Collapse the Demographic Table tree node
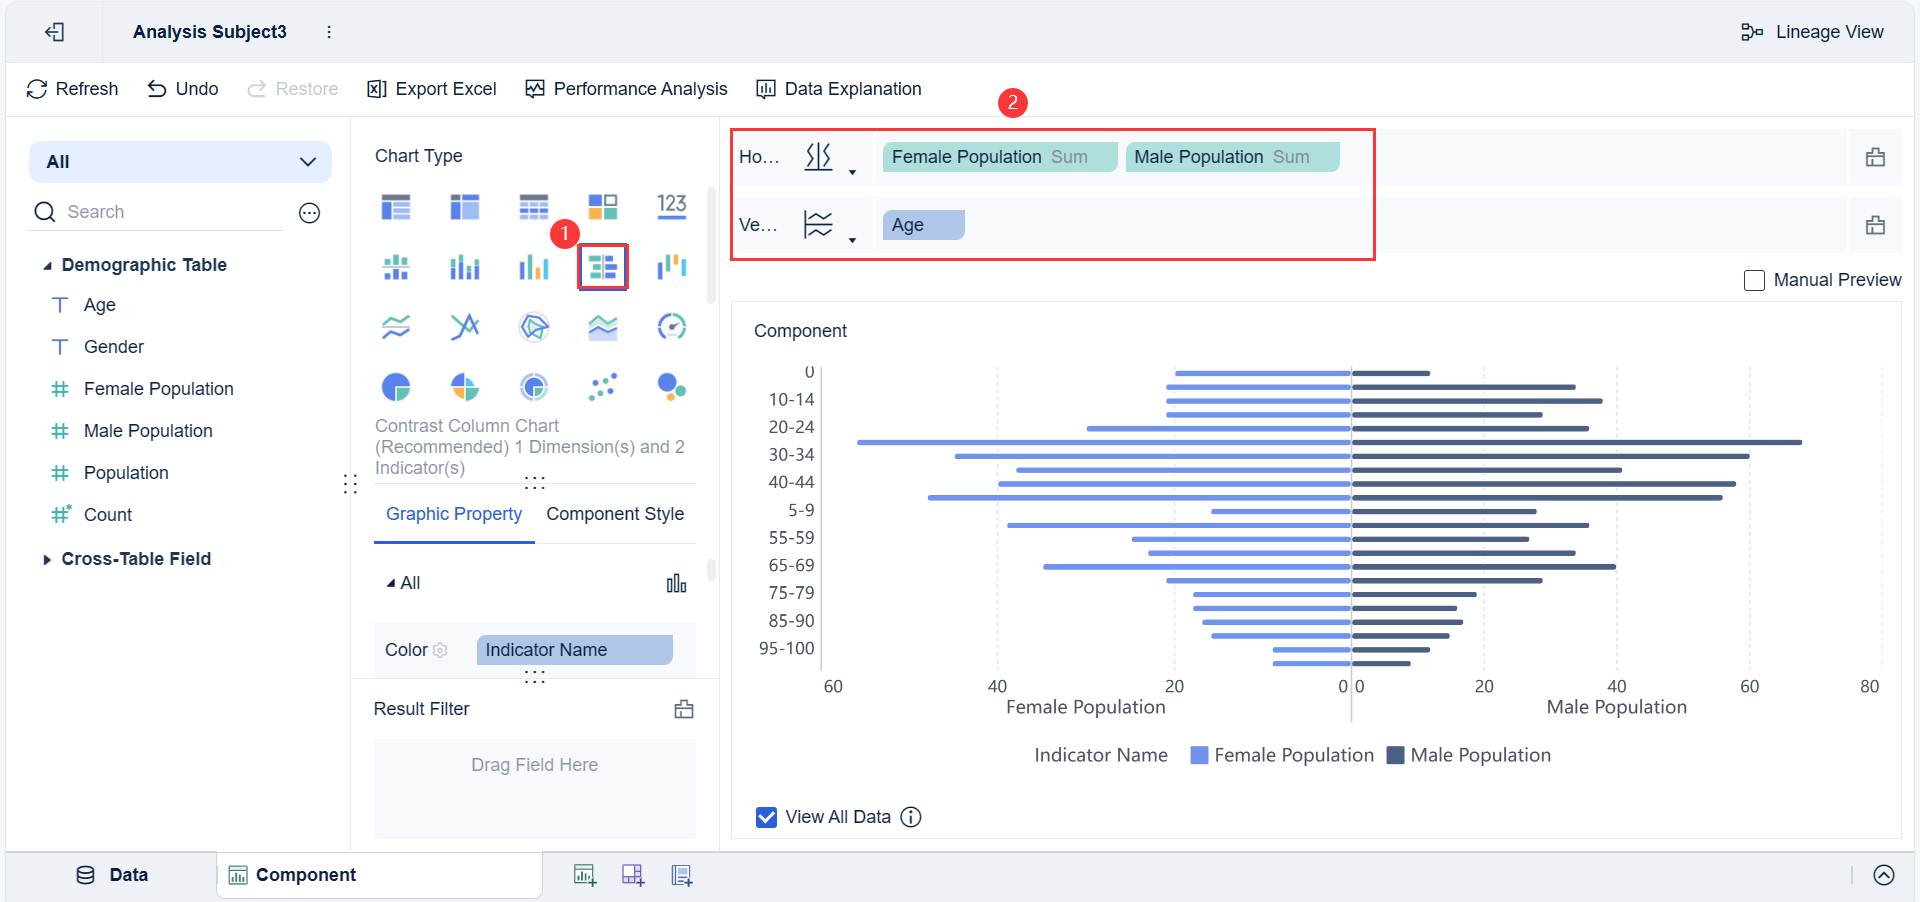Image resolution: width=1920 pixels, height=902 pixels. click(x=47, y=266)
